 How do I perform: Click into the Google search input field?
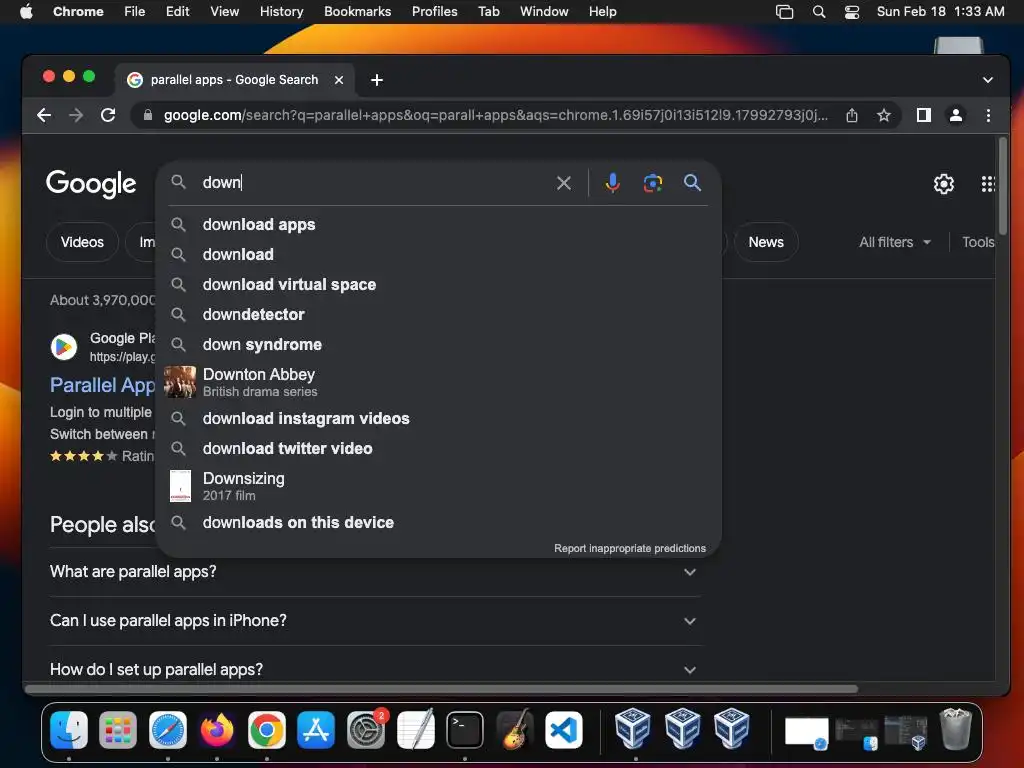(372, 183)
